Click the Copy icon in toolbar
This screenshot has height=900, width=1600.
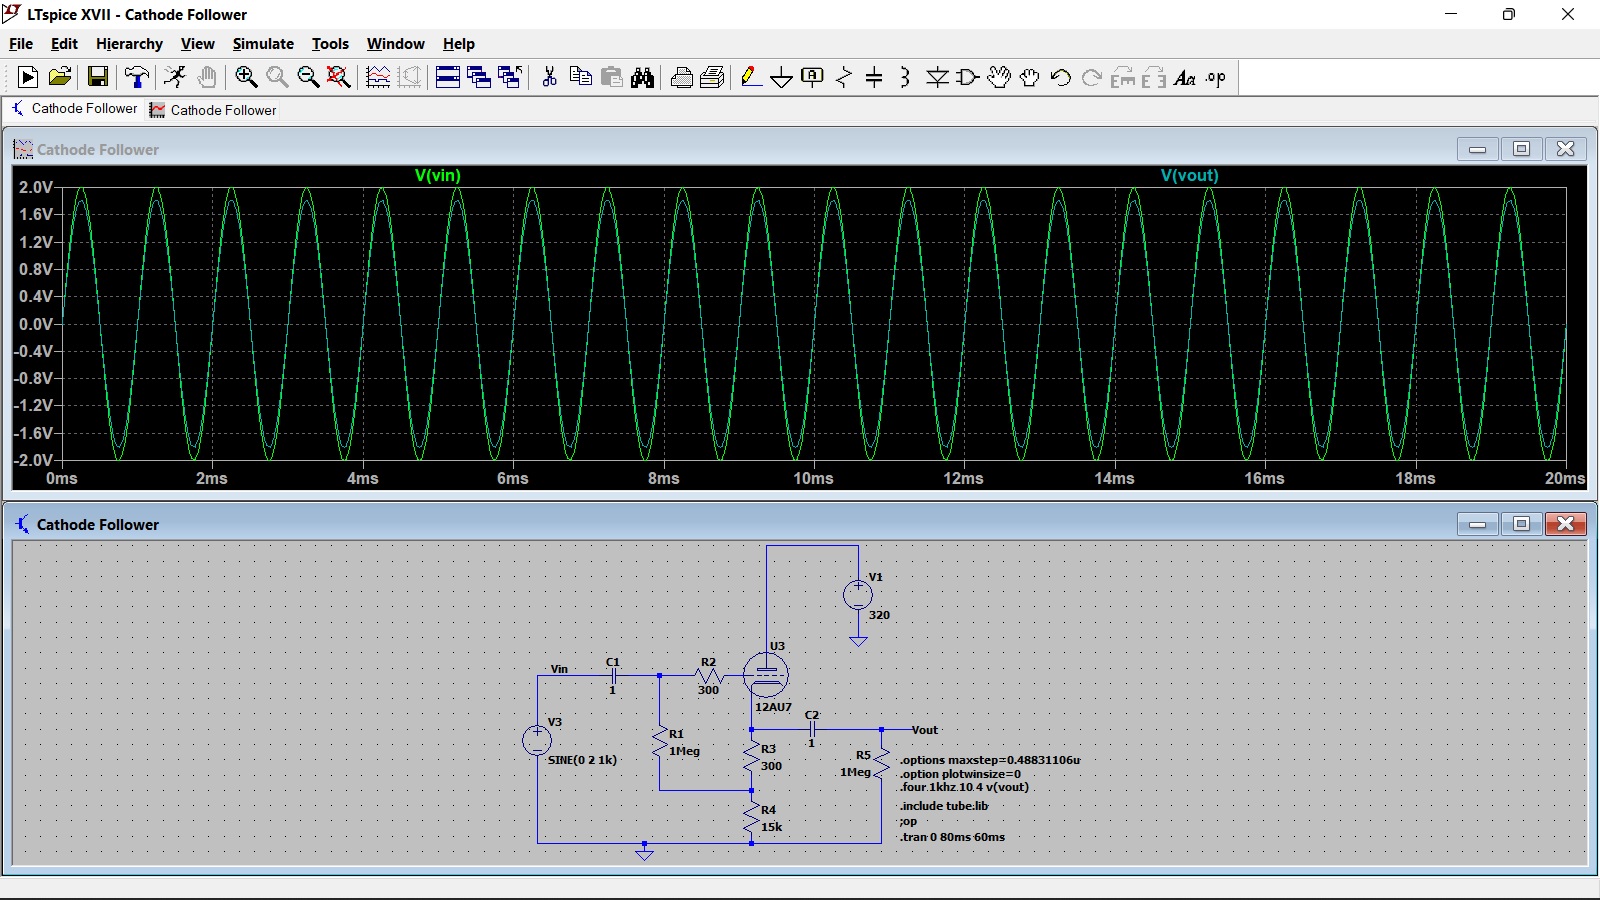(x=580, y=77)
